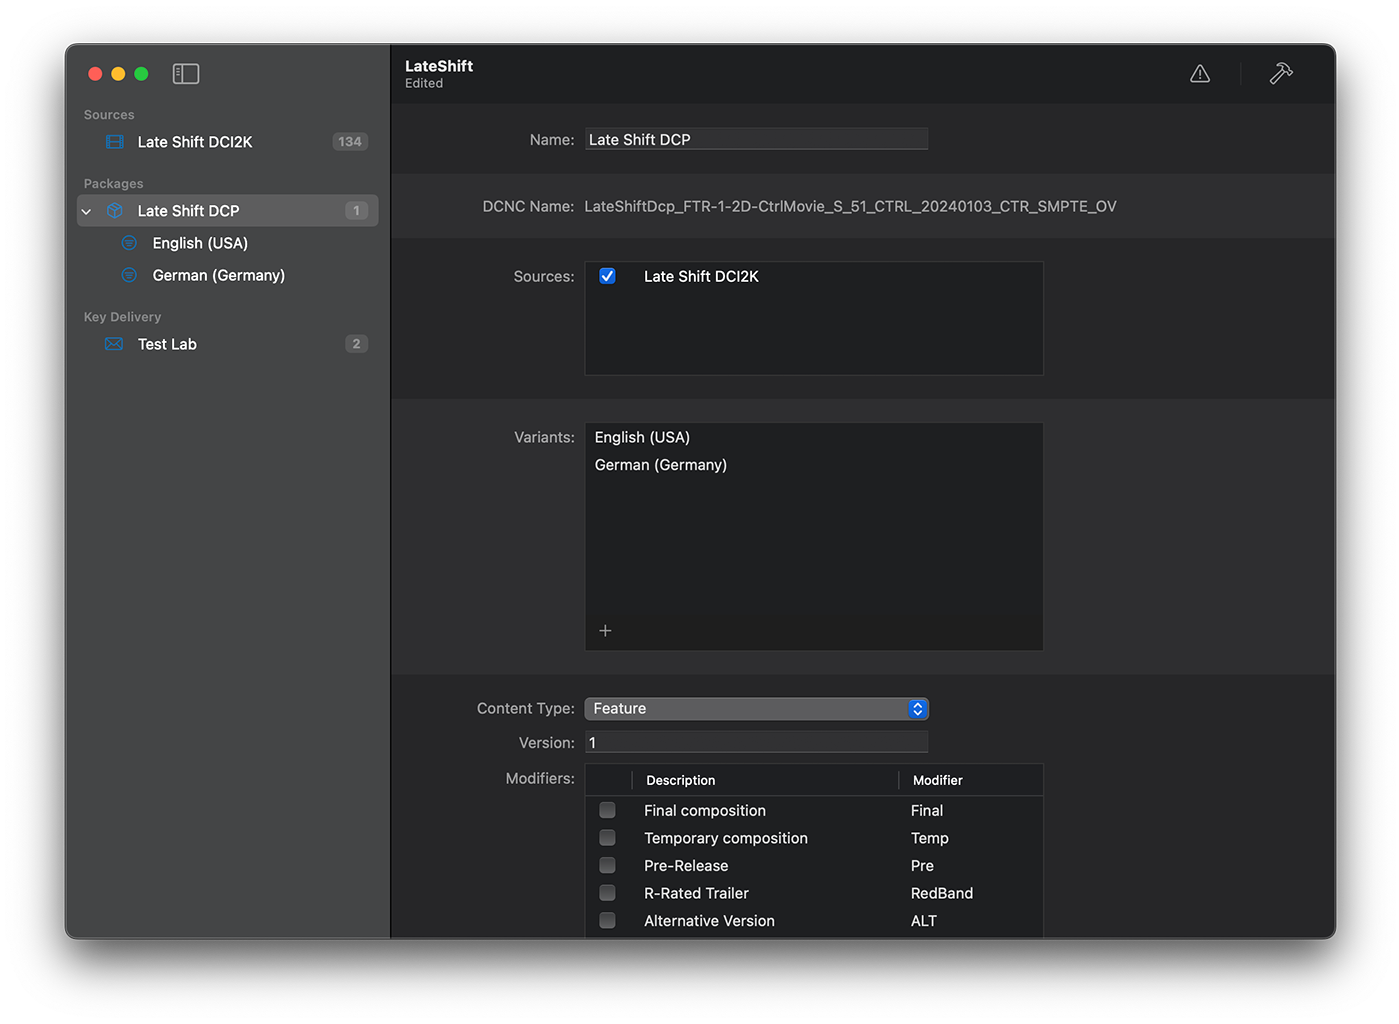Enable the Final composition modifier
The width and height of the screenshot is (1399, 1024).
607,810
